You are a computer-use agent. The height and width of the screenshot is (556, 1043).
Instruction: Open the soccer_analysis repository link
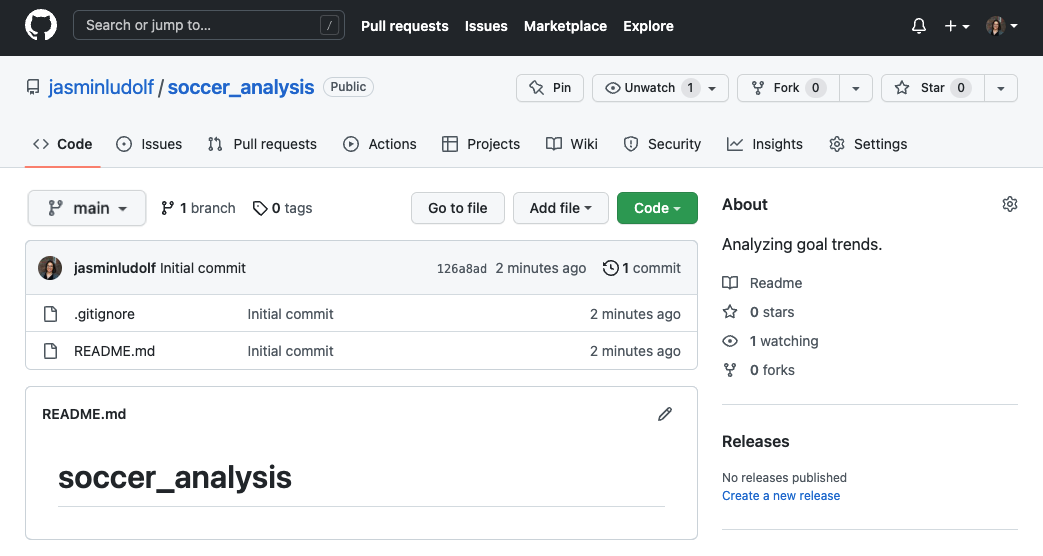coord(241,87)
